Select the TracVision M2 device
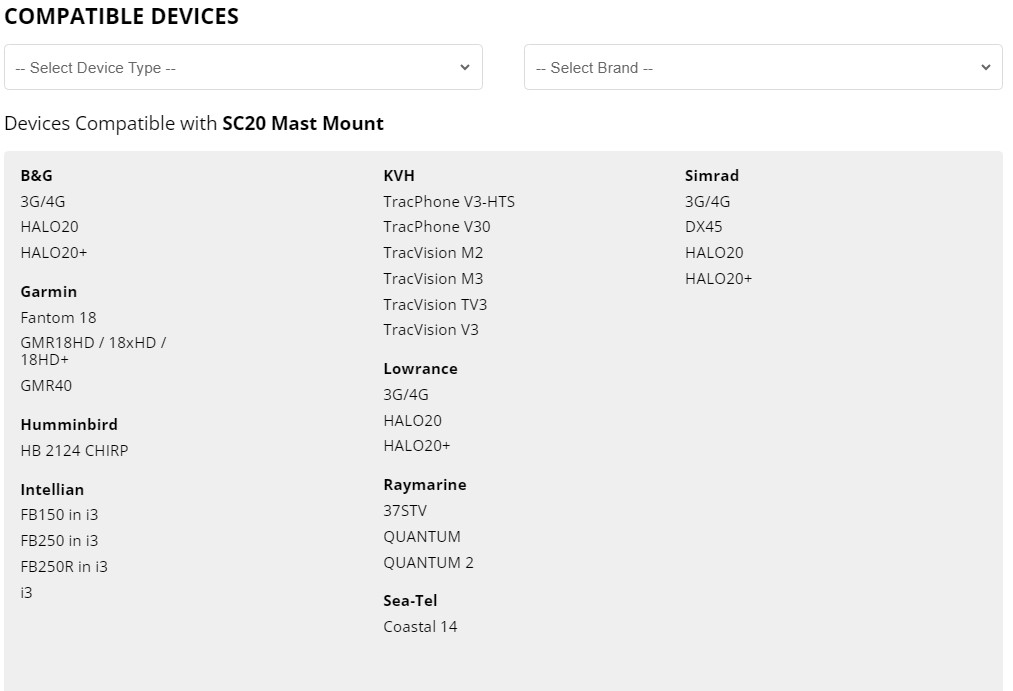Screen dimensions: 1013x691 point(433,252)
